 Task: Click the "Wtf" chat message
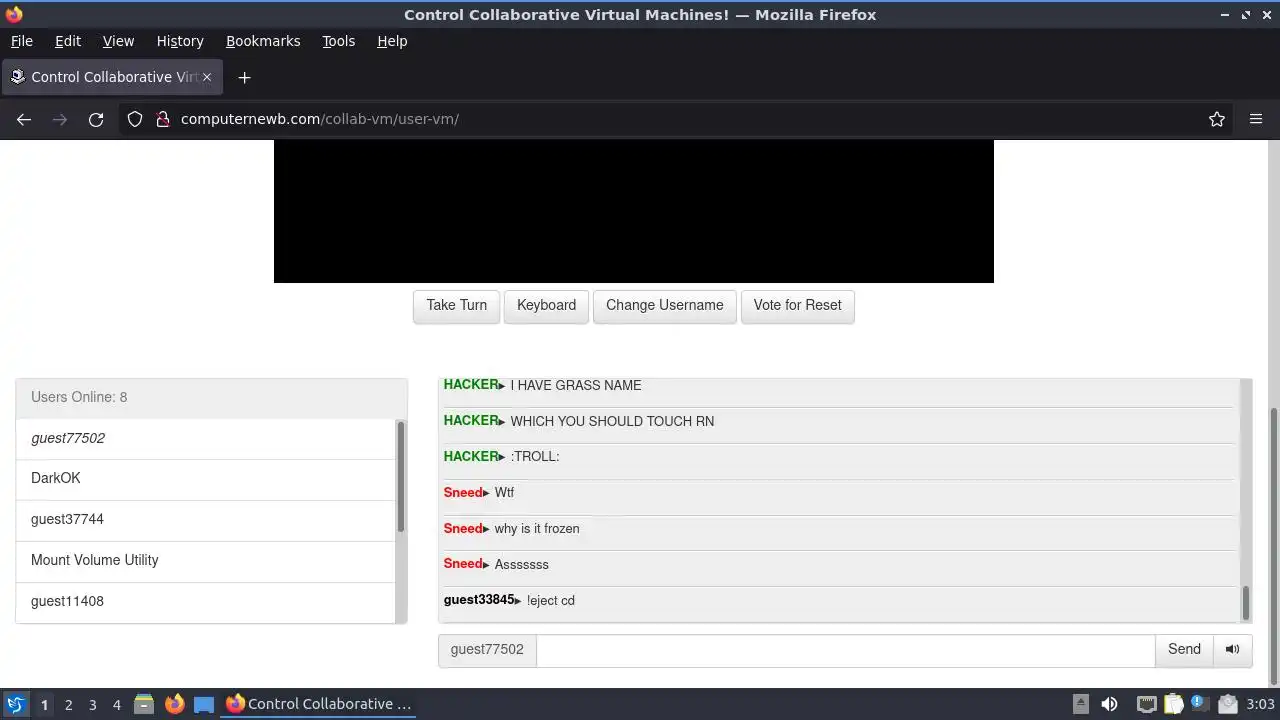point(504,493)
